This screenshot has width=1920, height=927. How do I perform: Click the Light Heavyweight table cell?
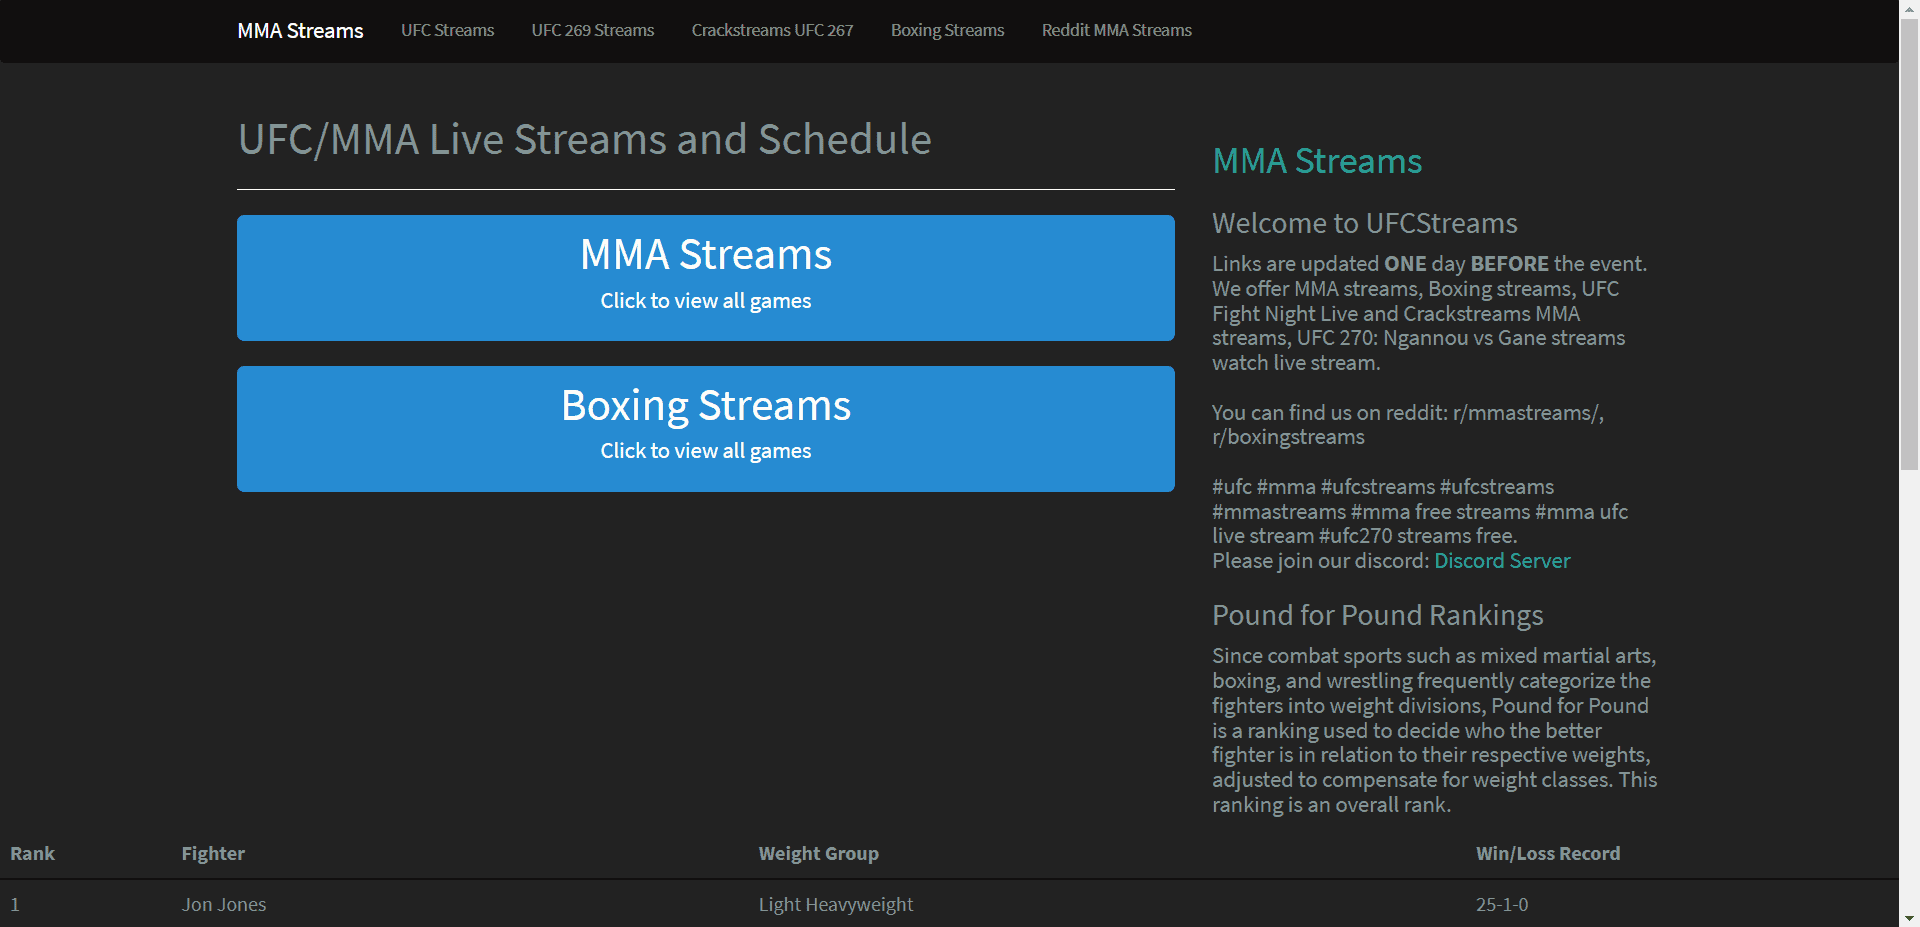click(835, 905)
